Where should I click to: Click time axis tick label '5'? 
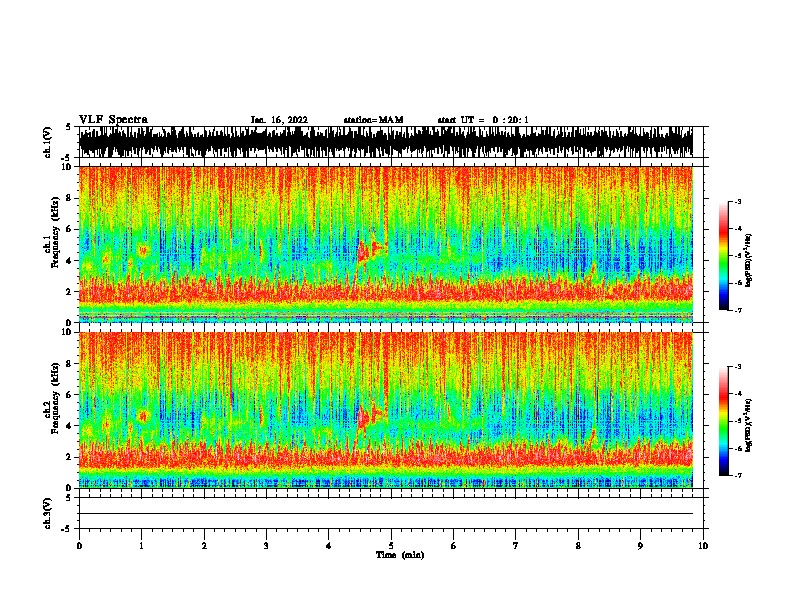(x=391, y=546)
